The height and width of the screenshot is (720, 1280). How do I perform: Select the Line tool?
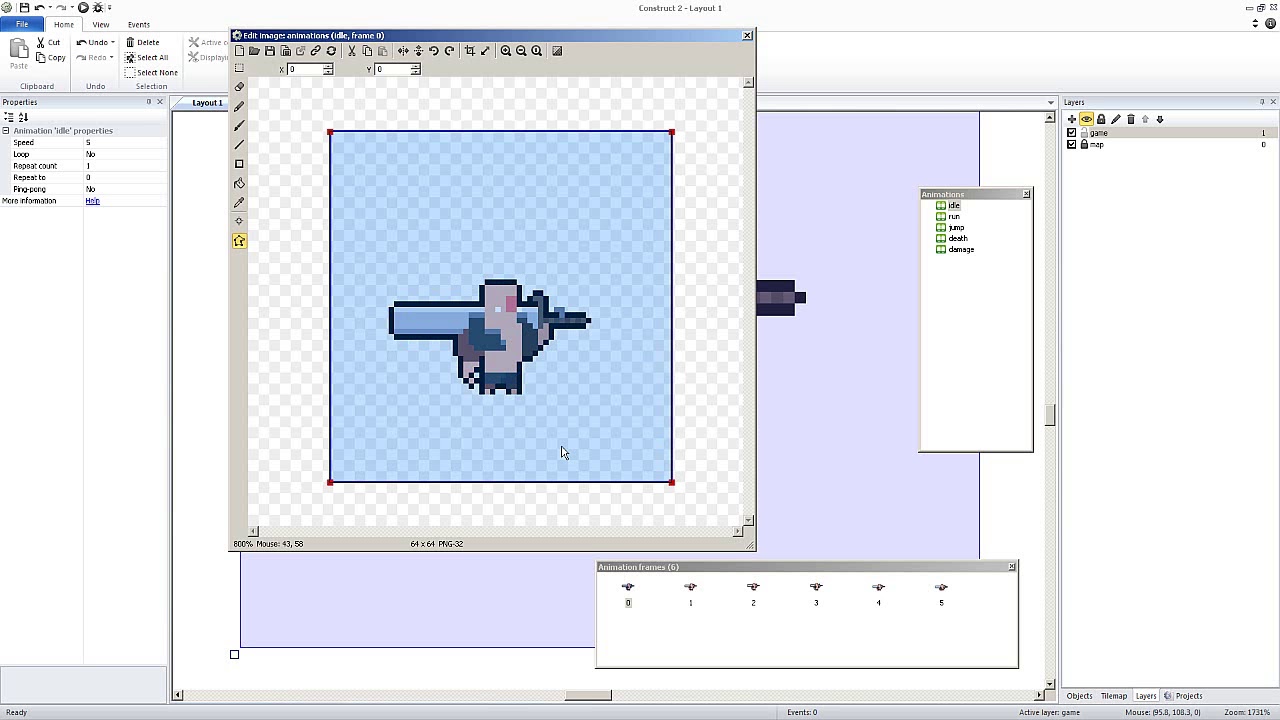[x=239, y=145]
